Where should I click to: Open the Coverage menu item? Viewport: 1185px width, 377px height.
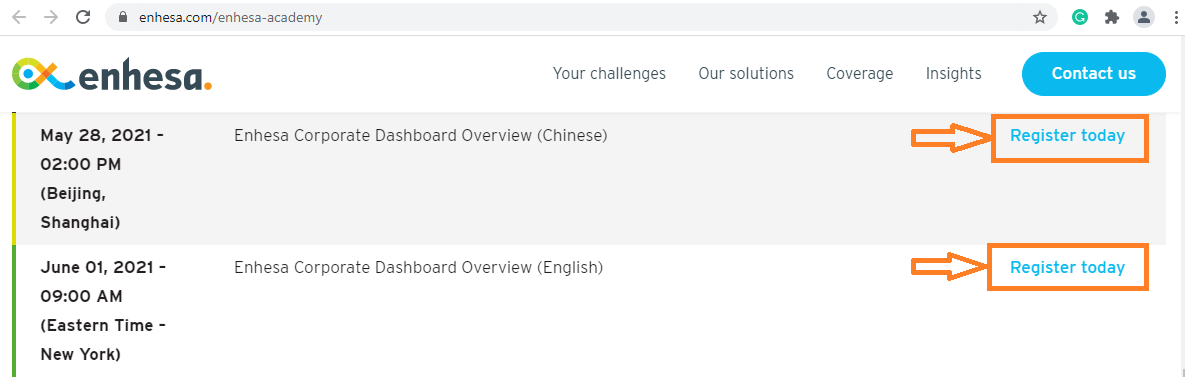point(859,73)
